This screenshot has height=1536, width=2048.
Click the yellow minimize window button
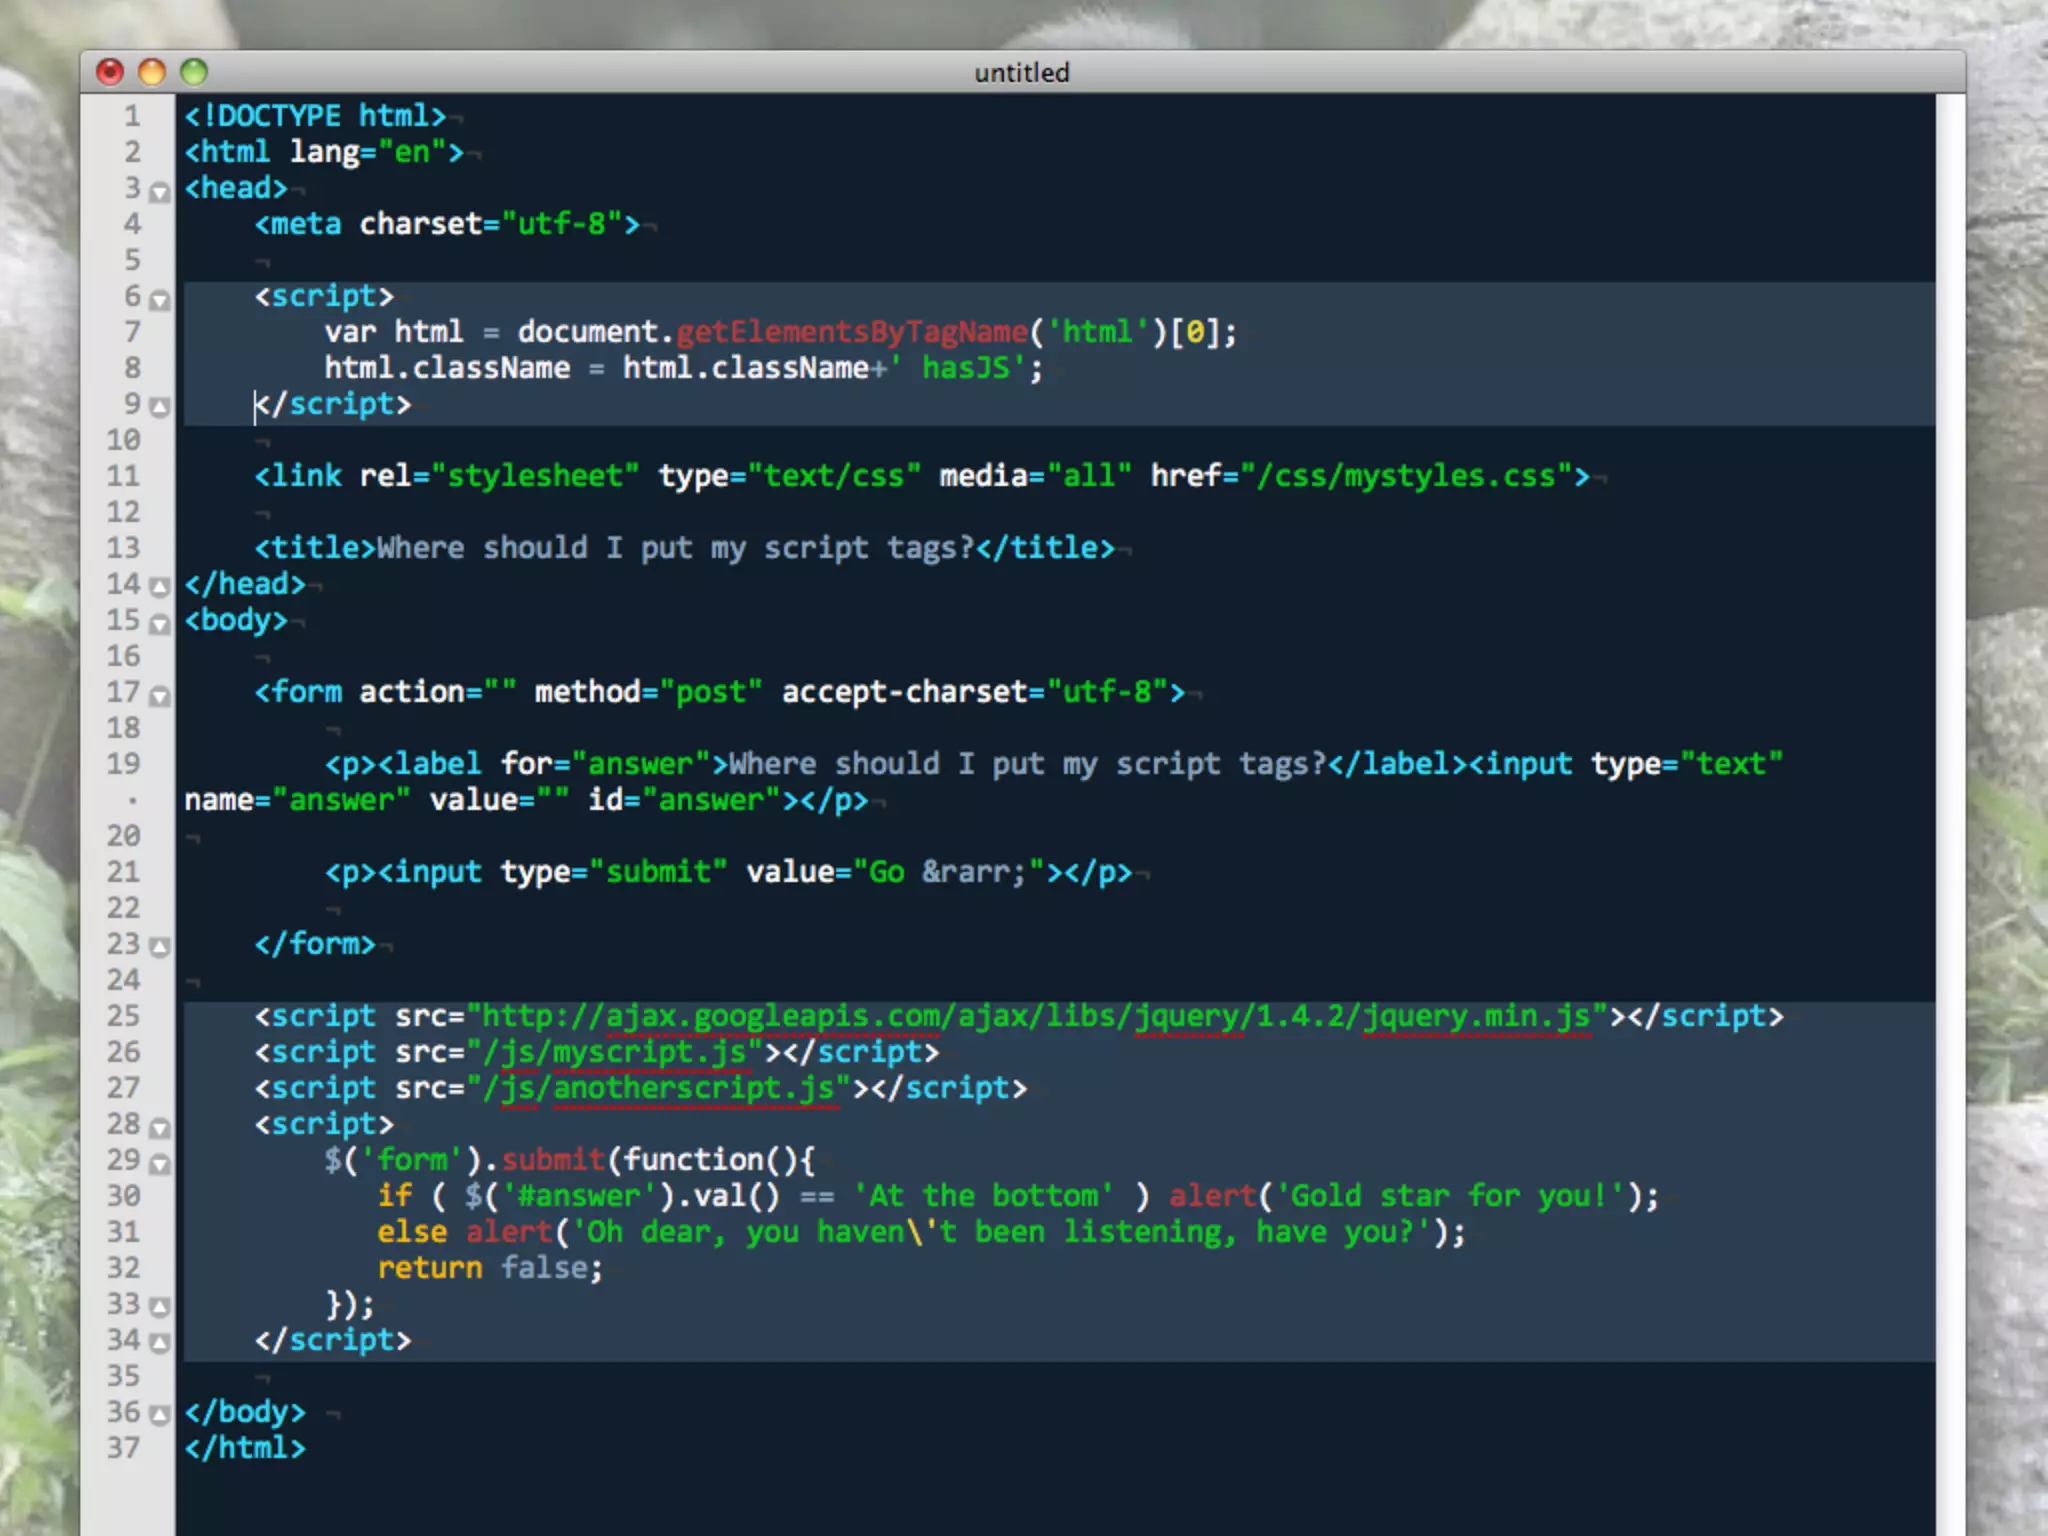pos(152,72)
